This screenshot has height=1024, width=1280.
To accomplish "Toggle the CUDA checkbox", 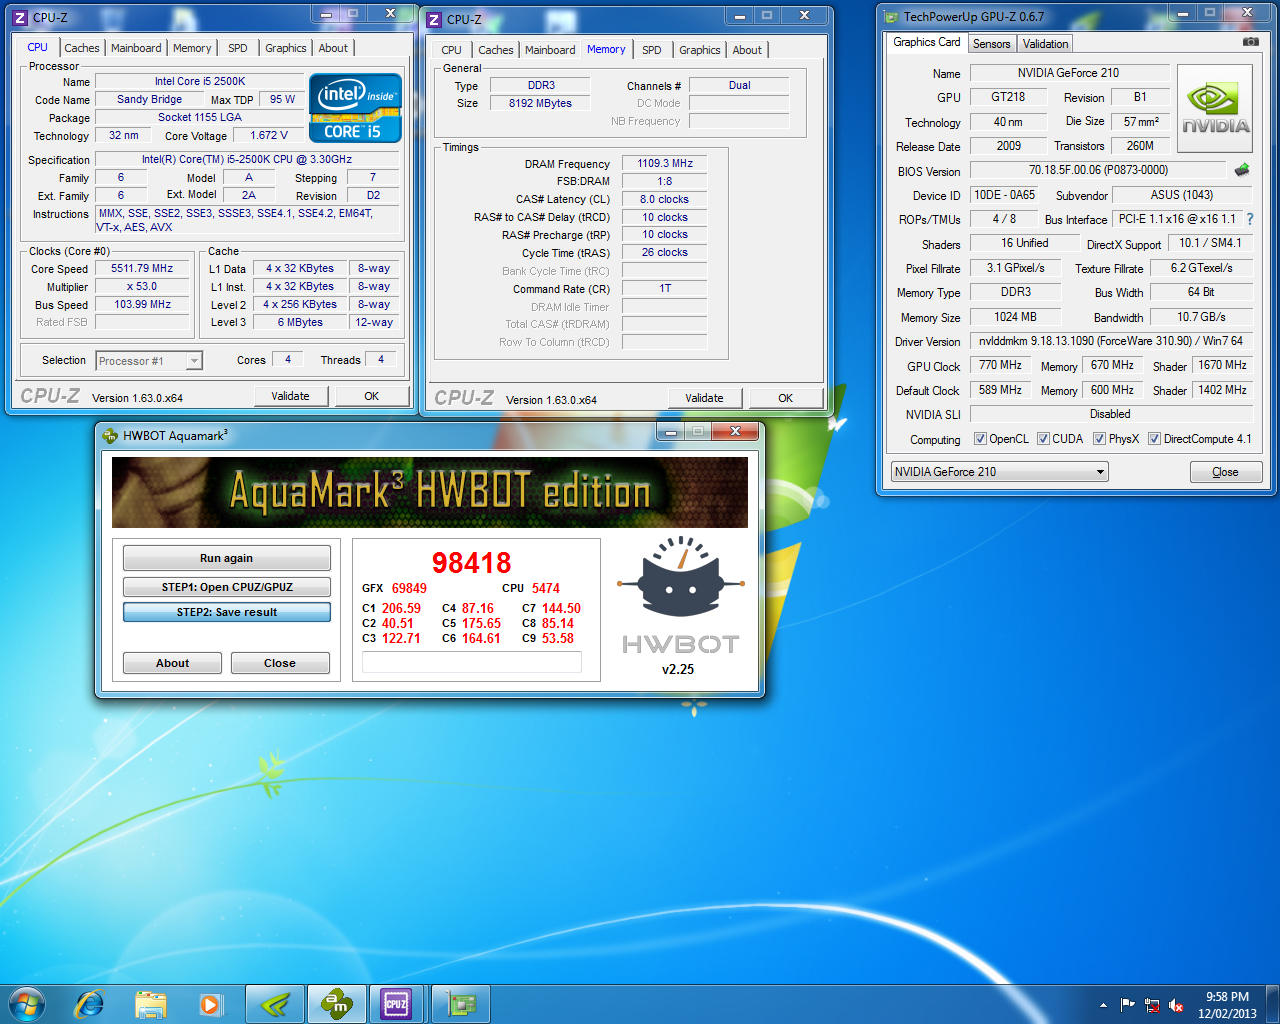I will (1043, 439).
